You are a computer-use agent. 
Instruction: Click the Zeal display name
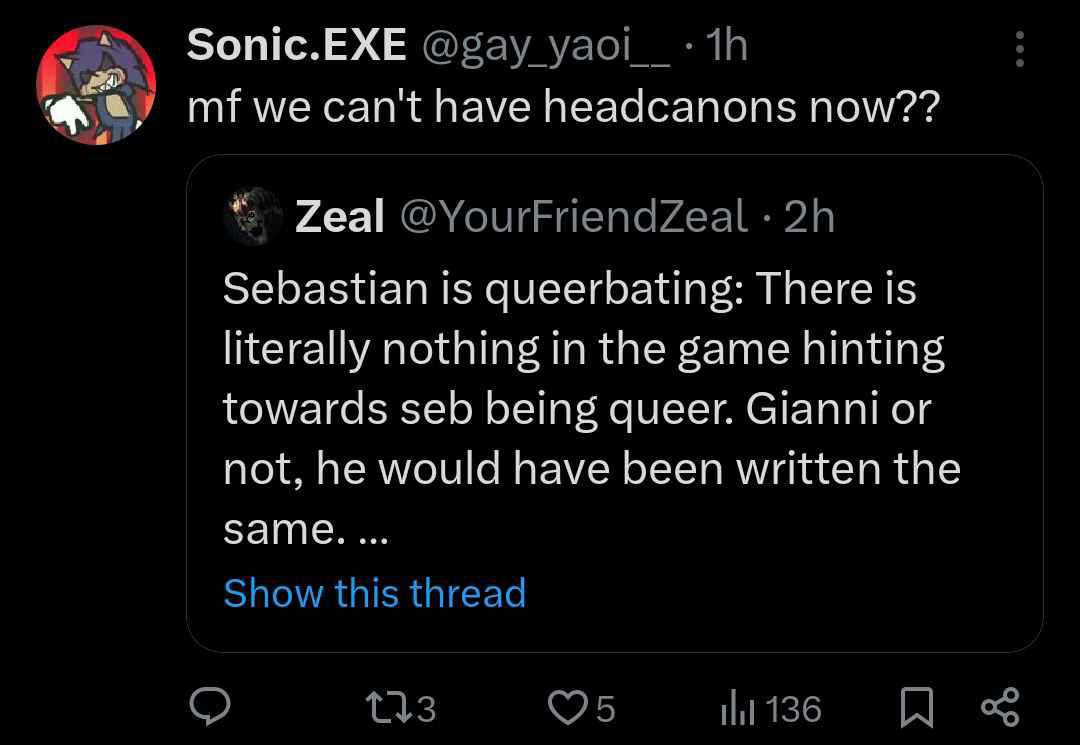coord(339,216)
